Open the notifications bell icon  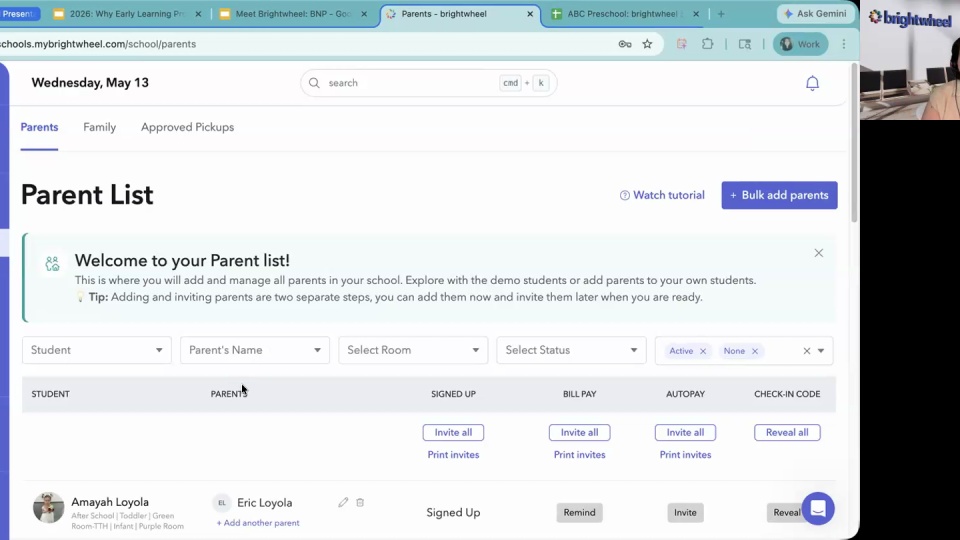tap(812, 83)
